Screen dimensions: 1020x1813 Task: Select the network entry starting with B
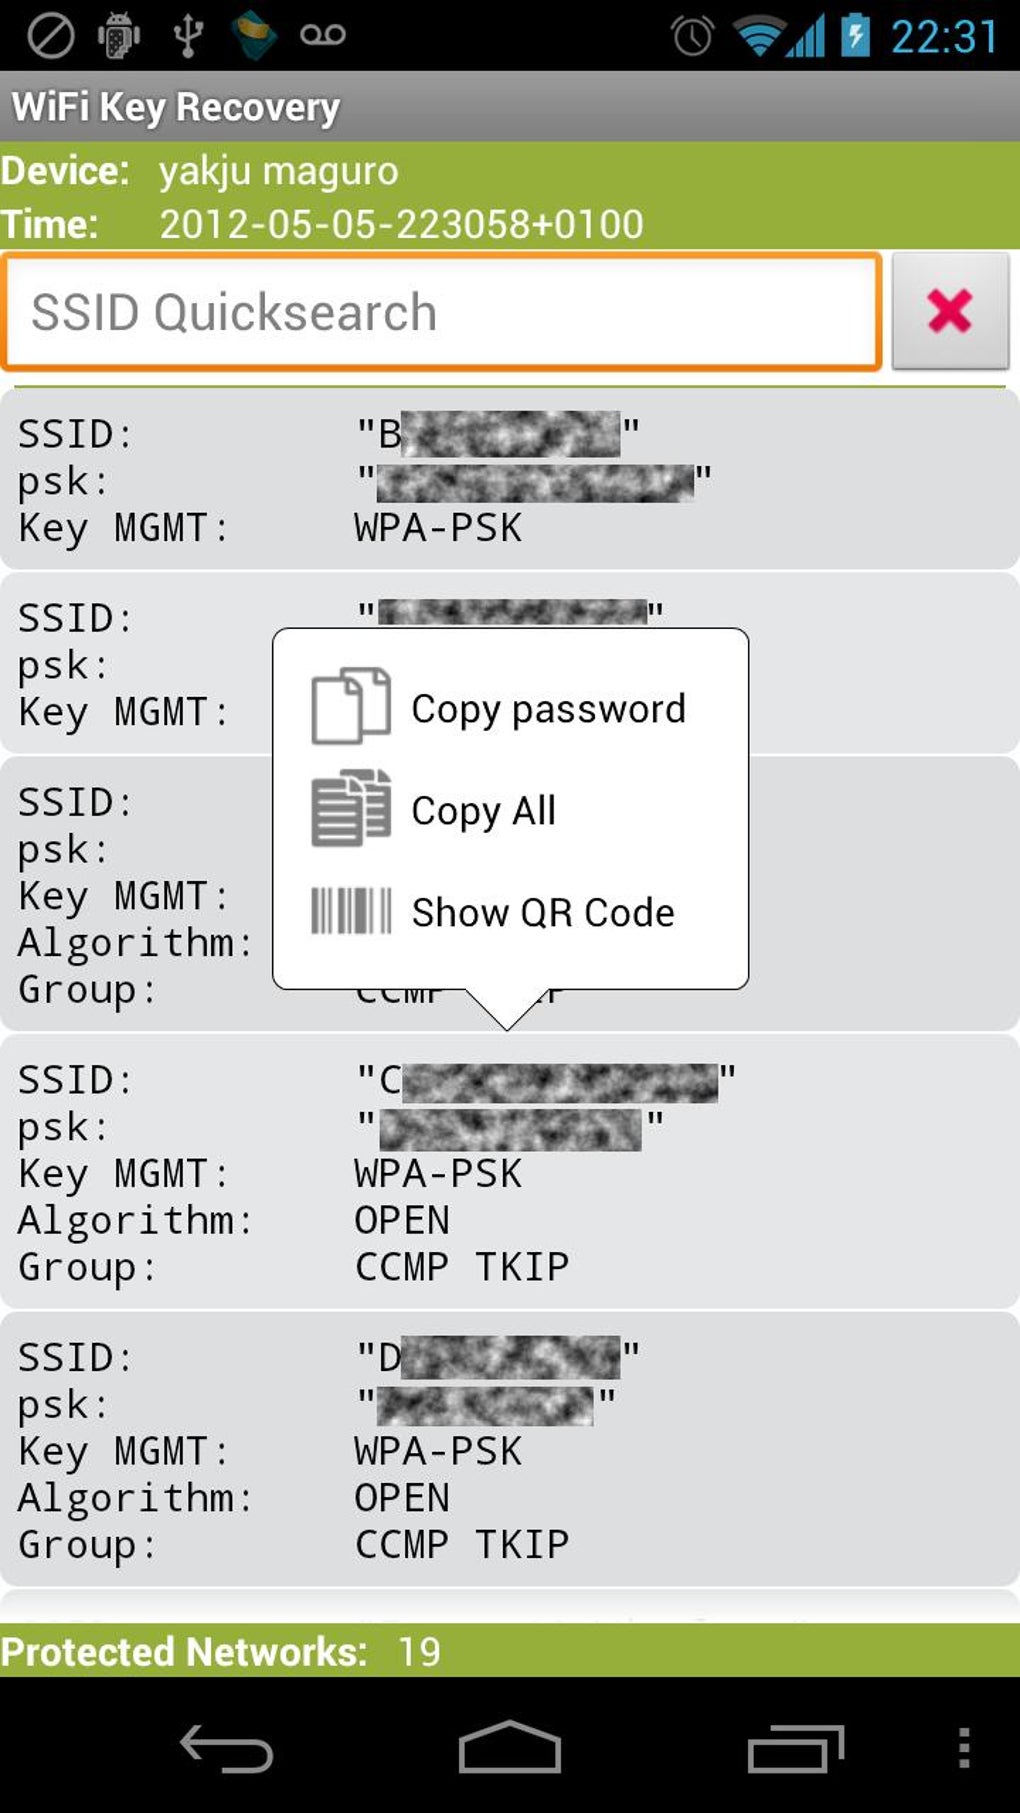point(509,480)
